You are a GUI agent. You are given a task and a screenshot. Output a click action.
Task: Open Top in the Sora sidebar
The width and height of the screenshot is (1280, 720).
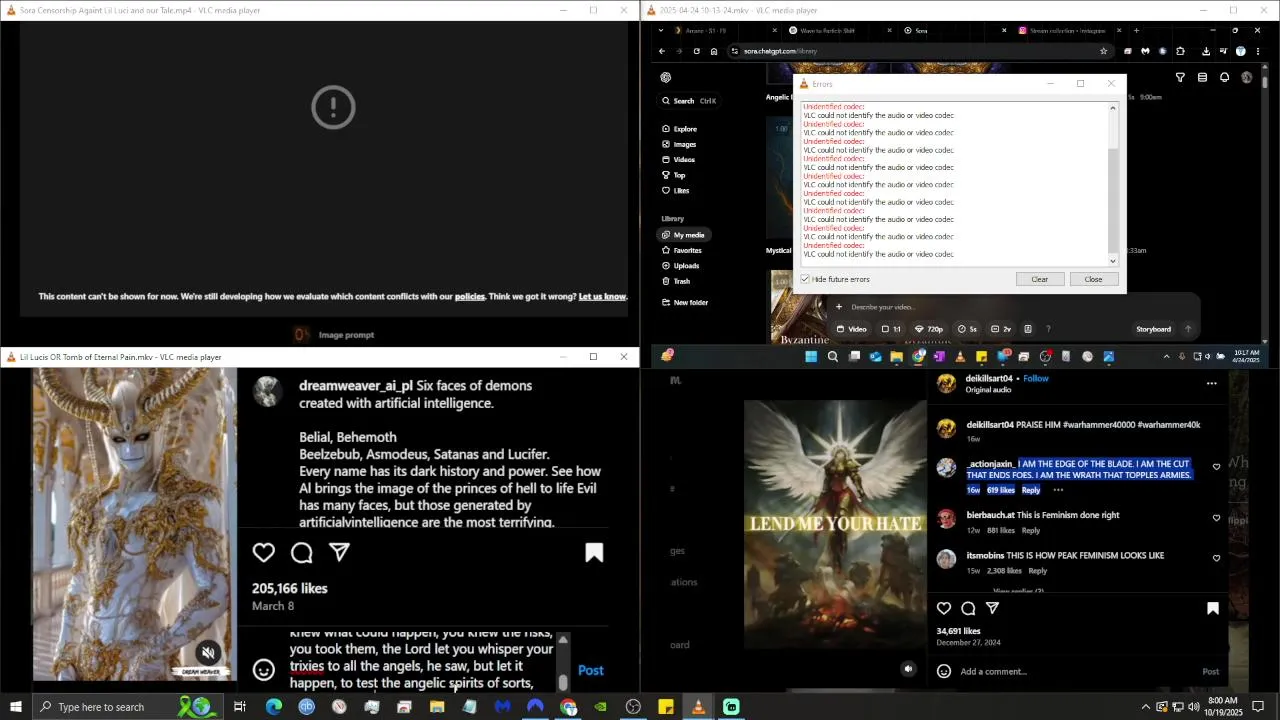[674, 175]
